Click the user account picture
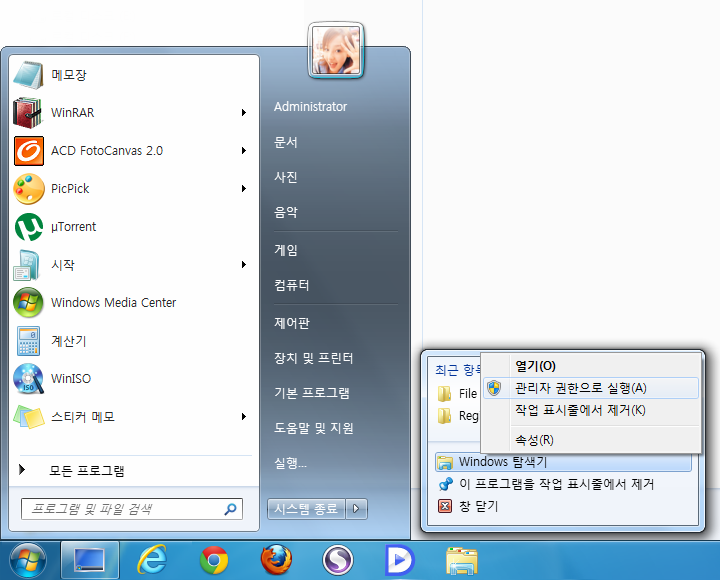Image resolution: width=720 pixels, height=580 pixels. coord(336,51)
